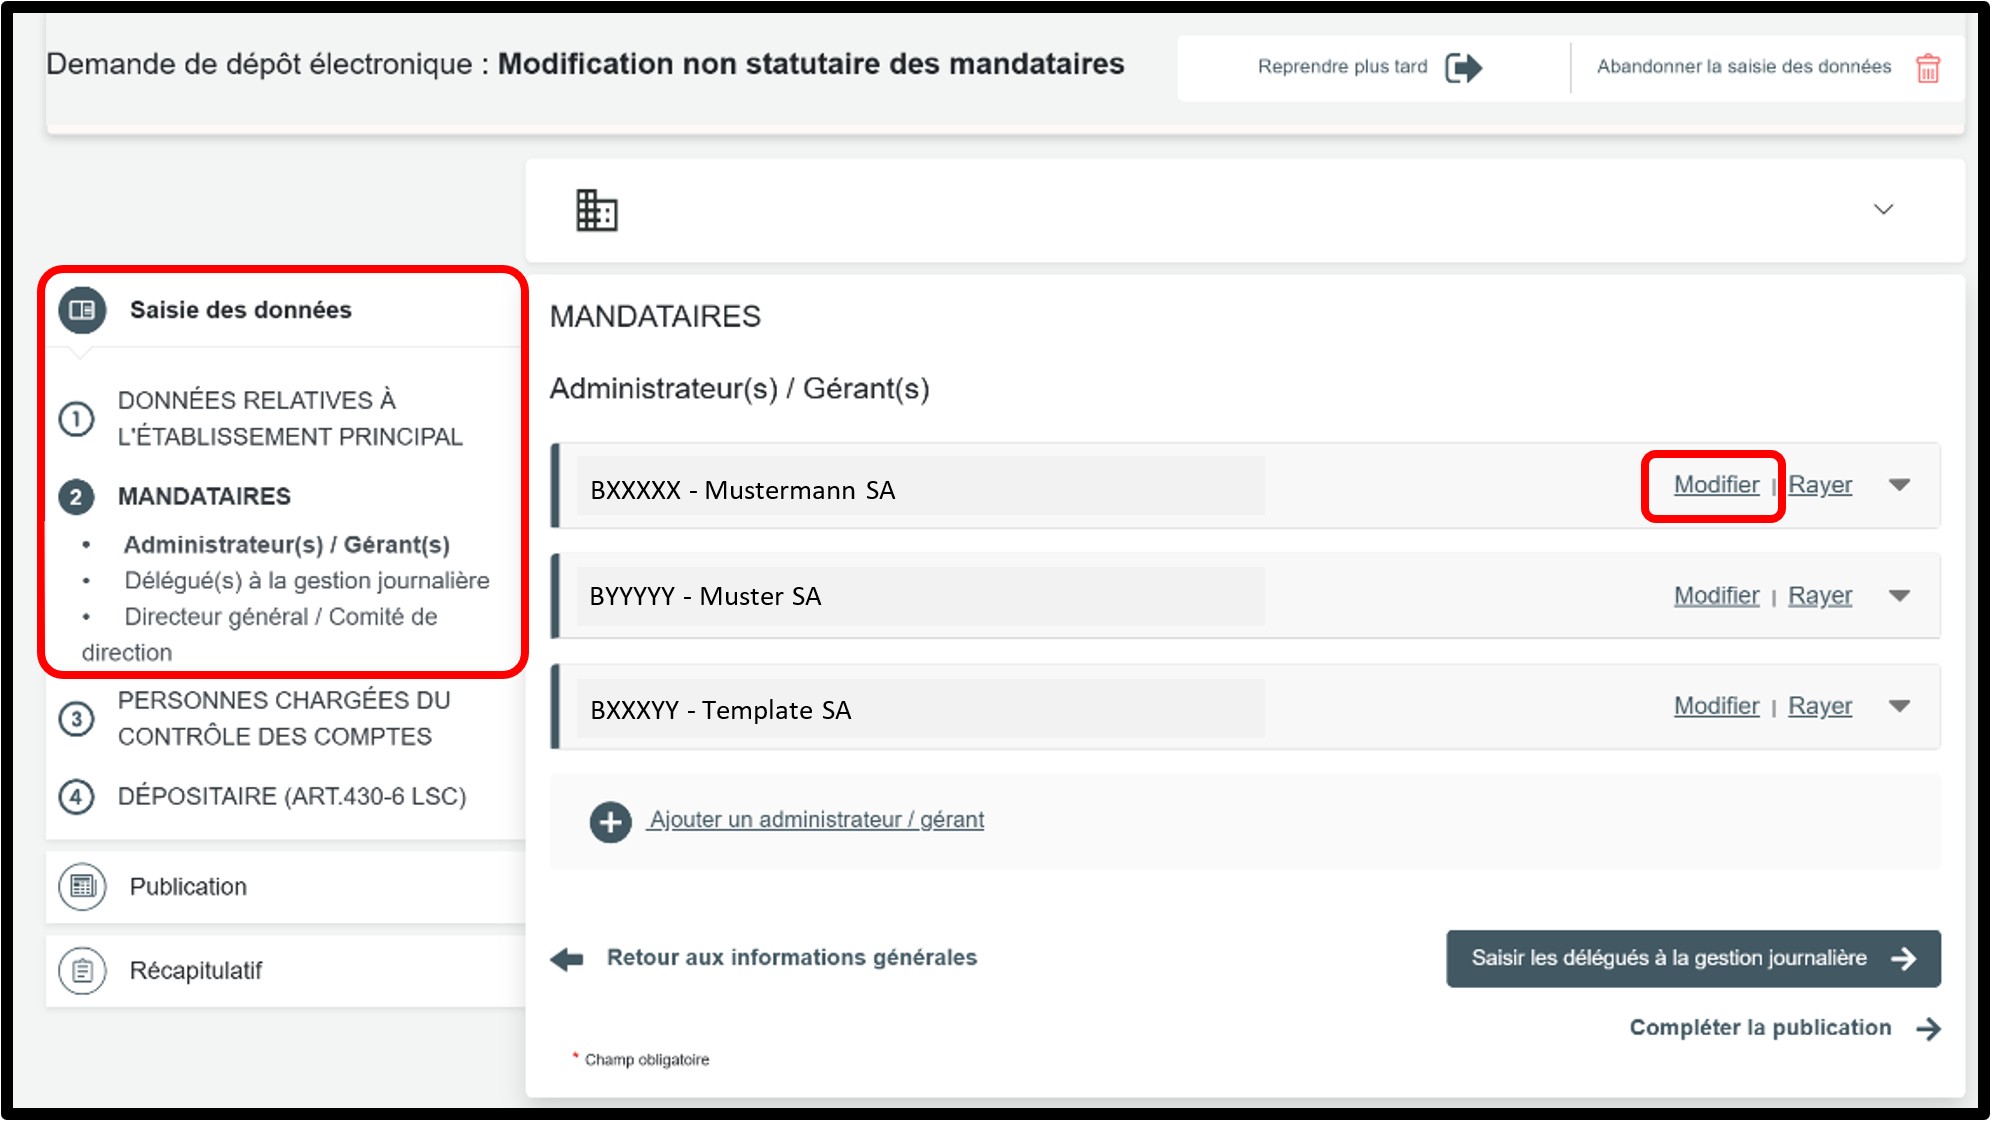Viewport: 1991px width, 1121px height.
Task: Click Modifier for Mustermann SA
Action: [x=1716, y=485]
